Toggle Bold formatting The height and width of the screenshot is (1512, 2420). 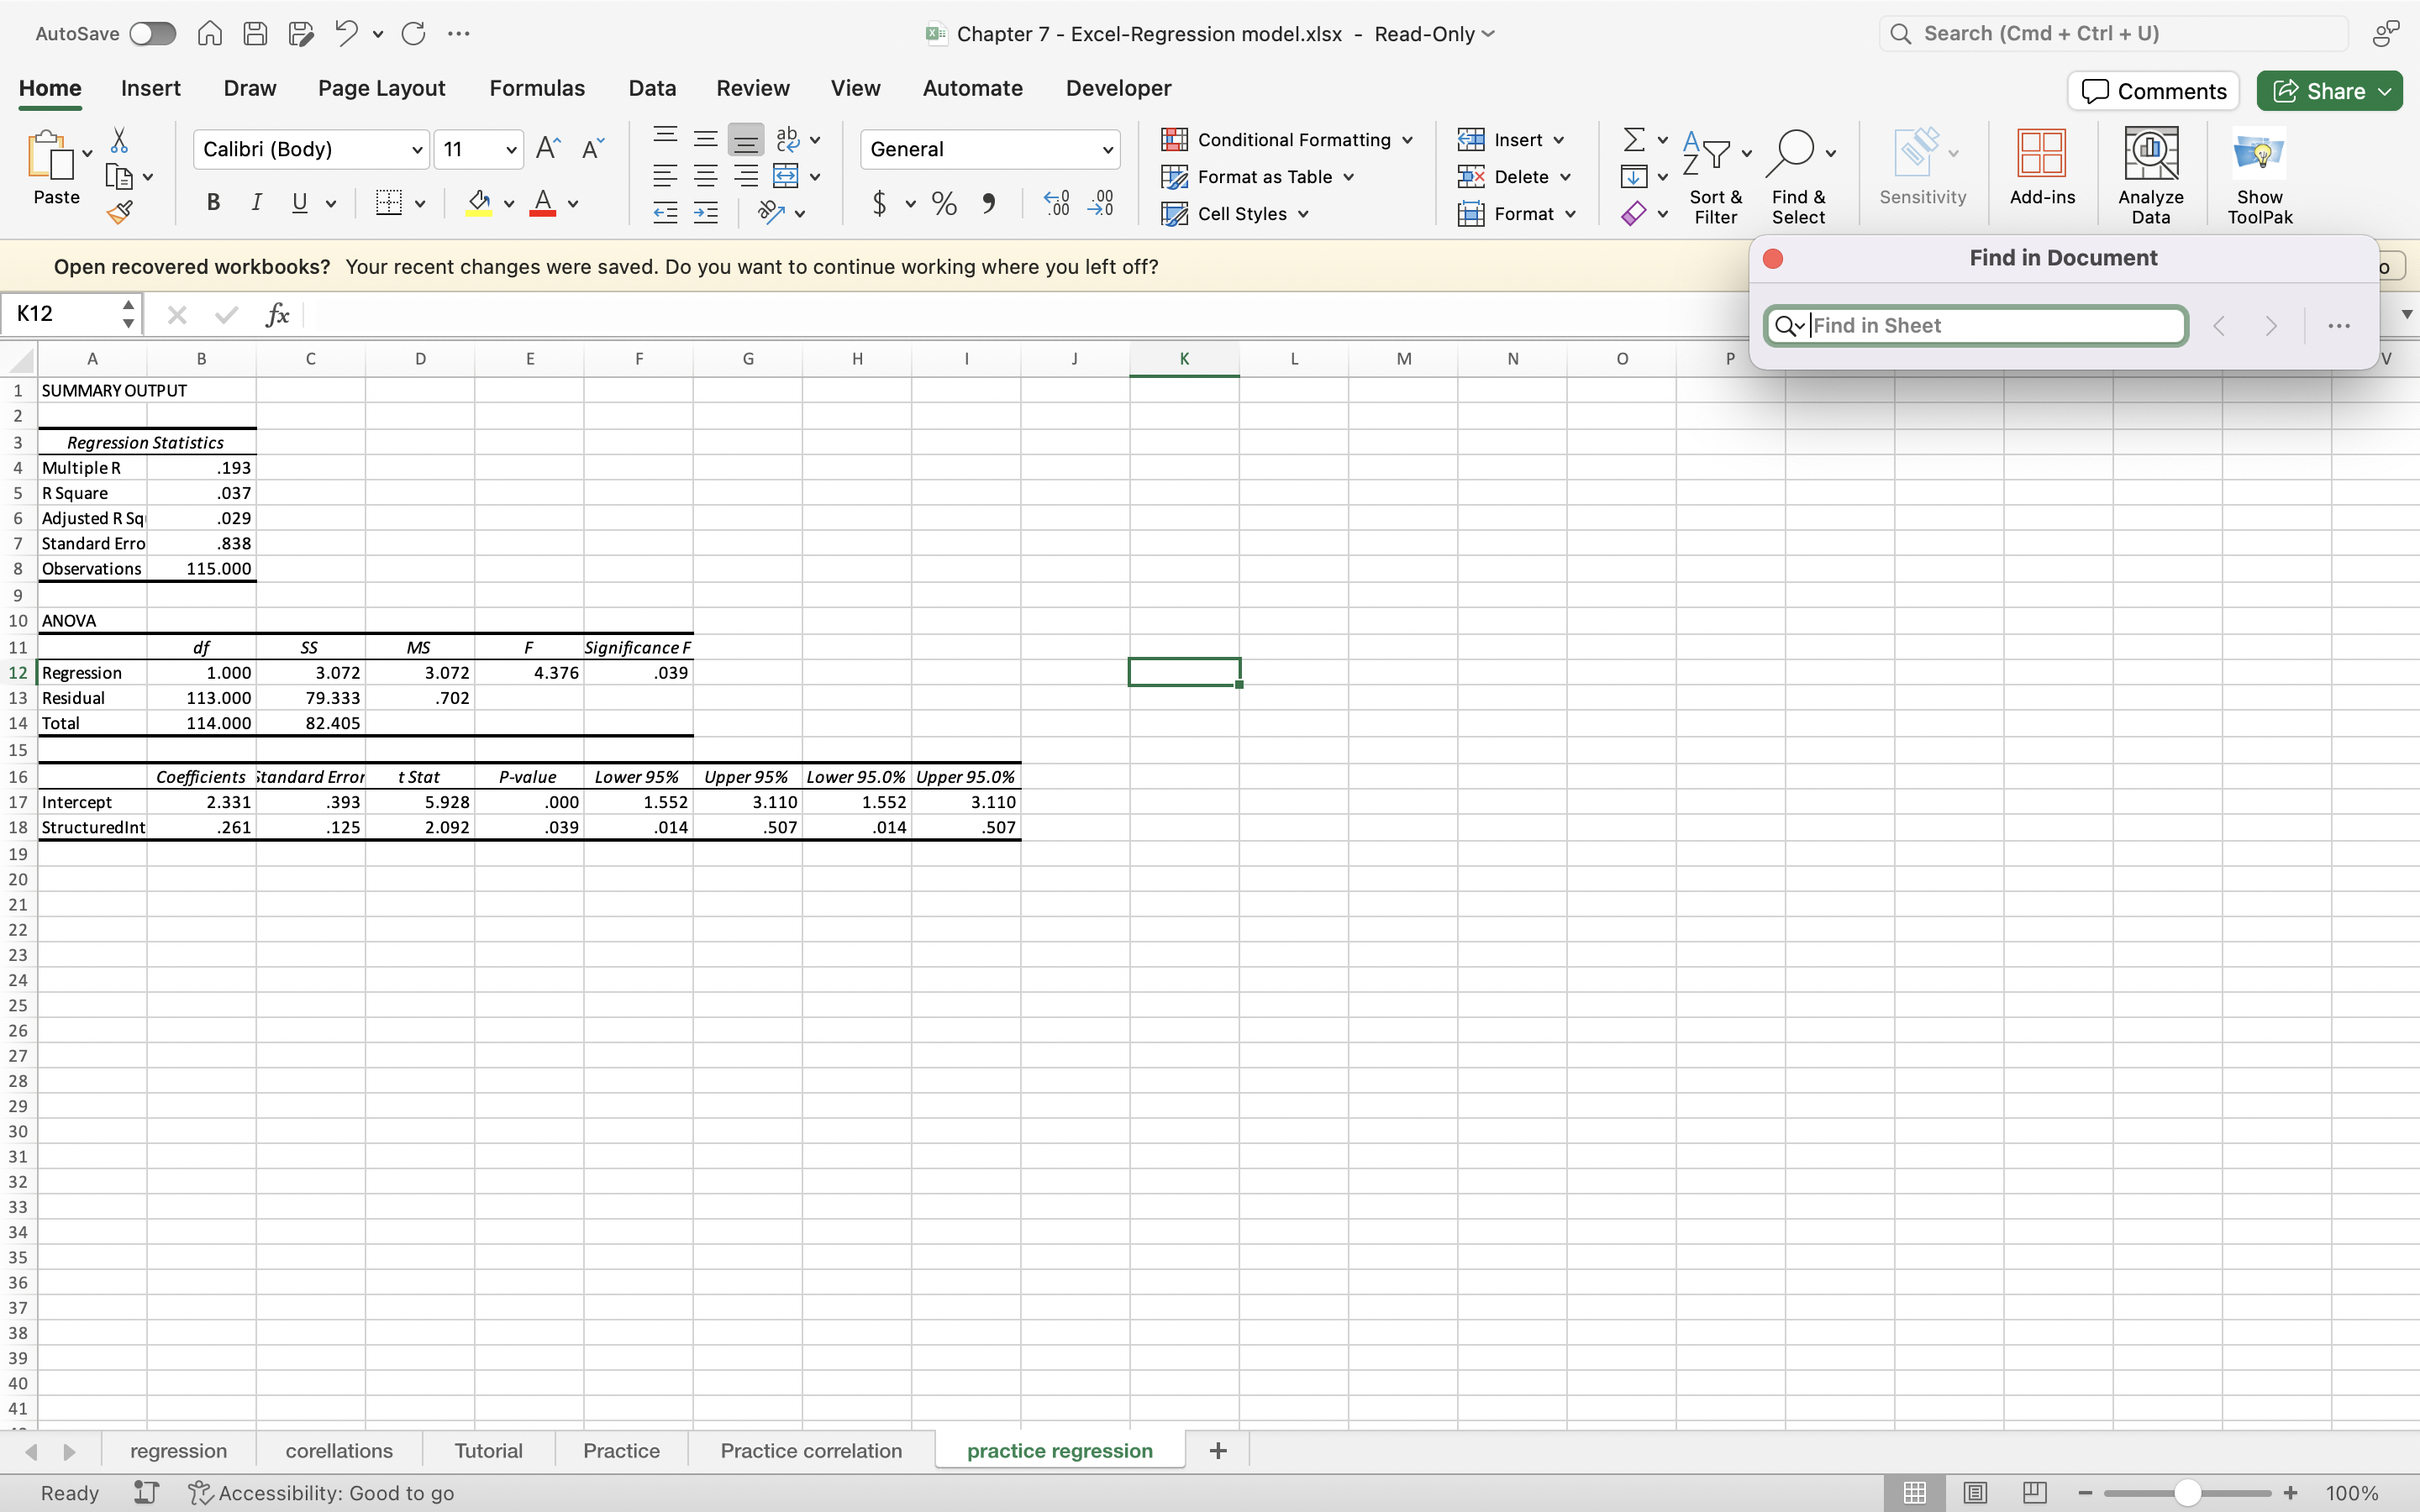pos(213,203)
